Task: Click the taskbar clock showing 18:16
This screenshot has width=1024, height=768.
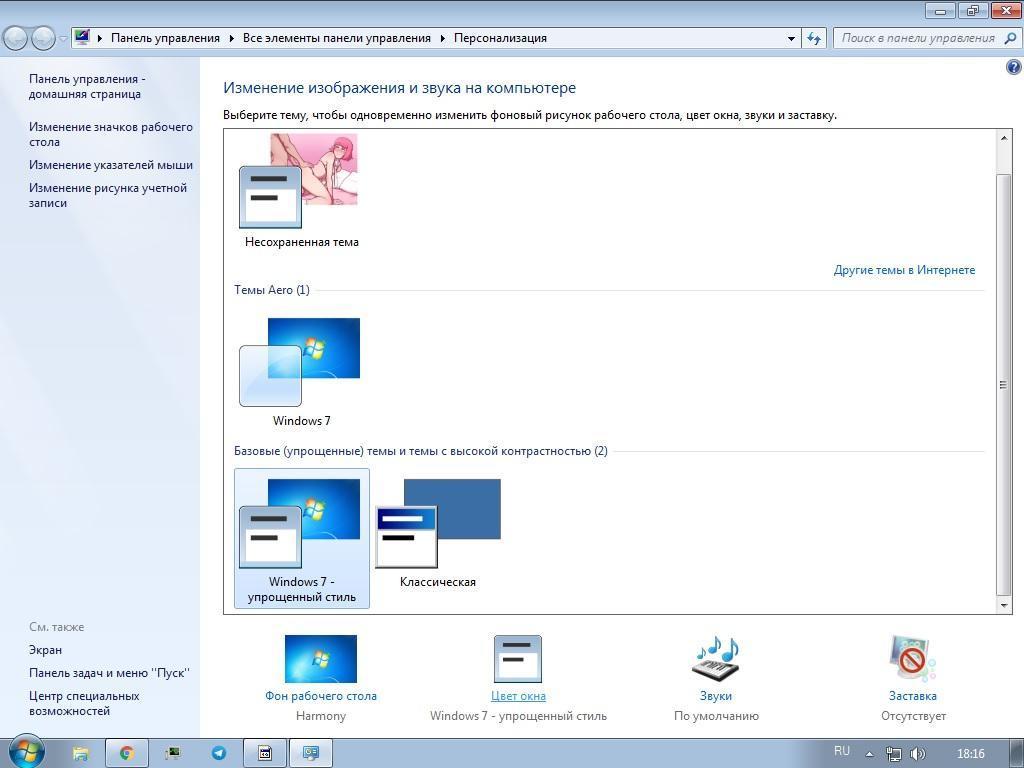Action: [970, 754]
